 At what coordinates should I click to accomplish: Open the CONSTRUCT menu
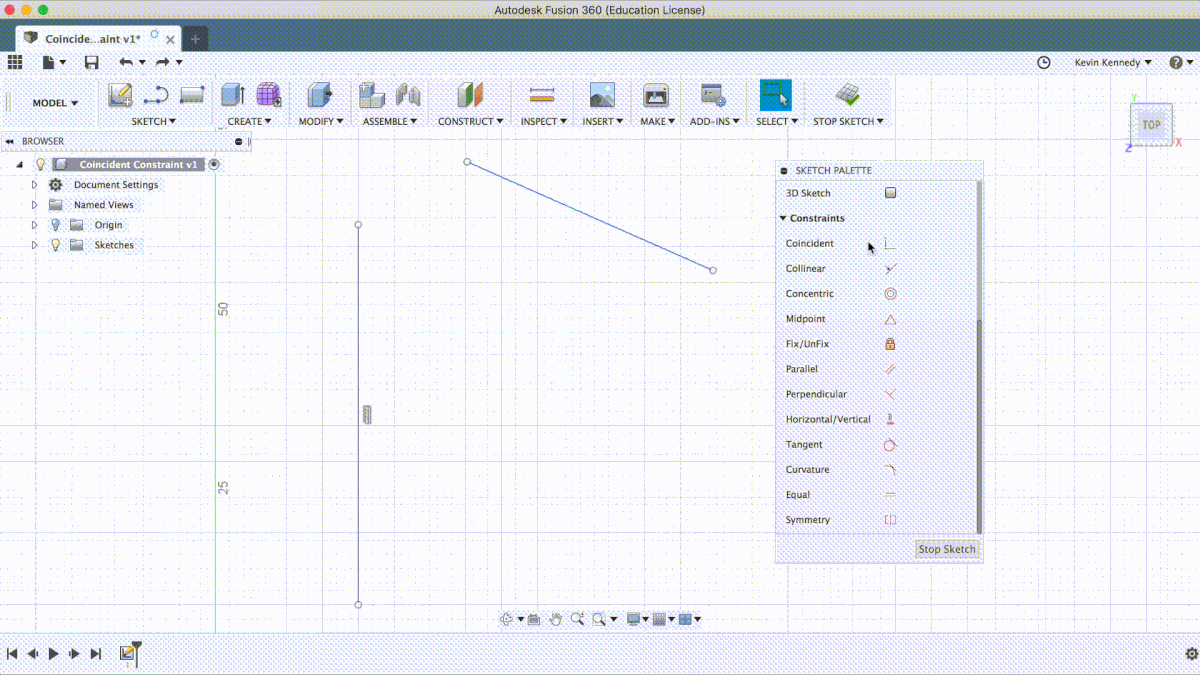point(471,121)
